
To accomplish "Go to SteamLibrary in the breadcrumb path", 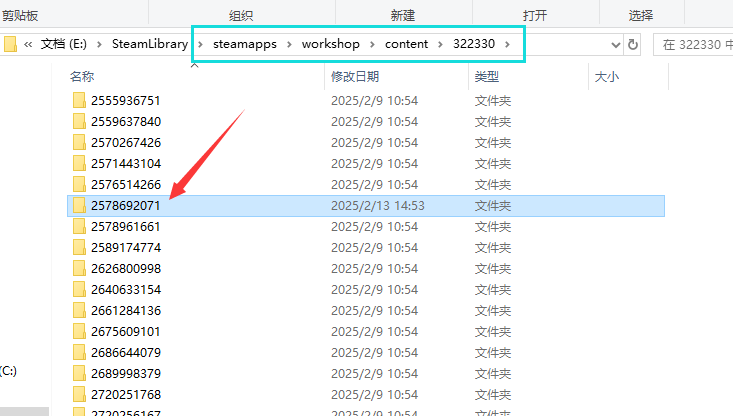I will tap(153, 45).
